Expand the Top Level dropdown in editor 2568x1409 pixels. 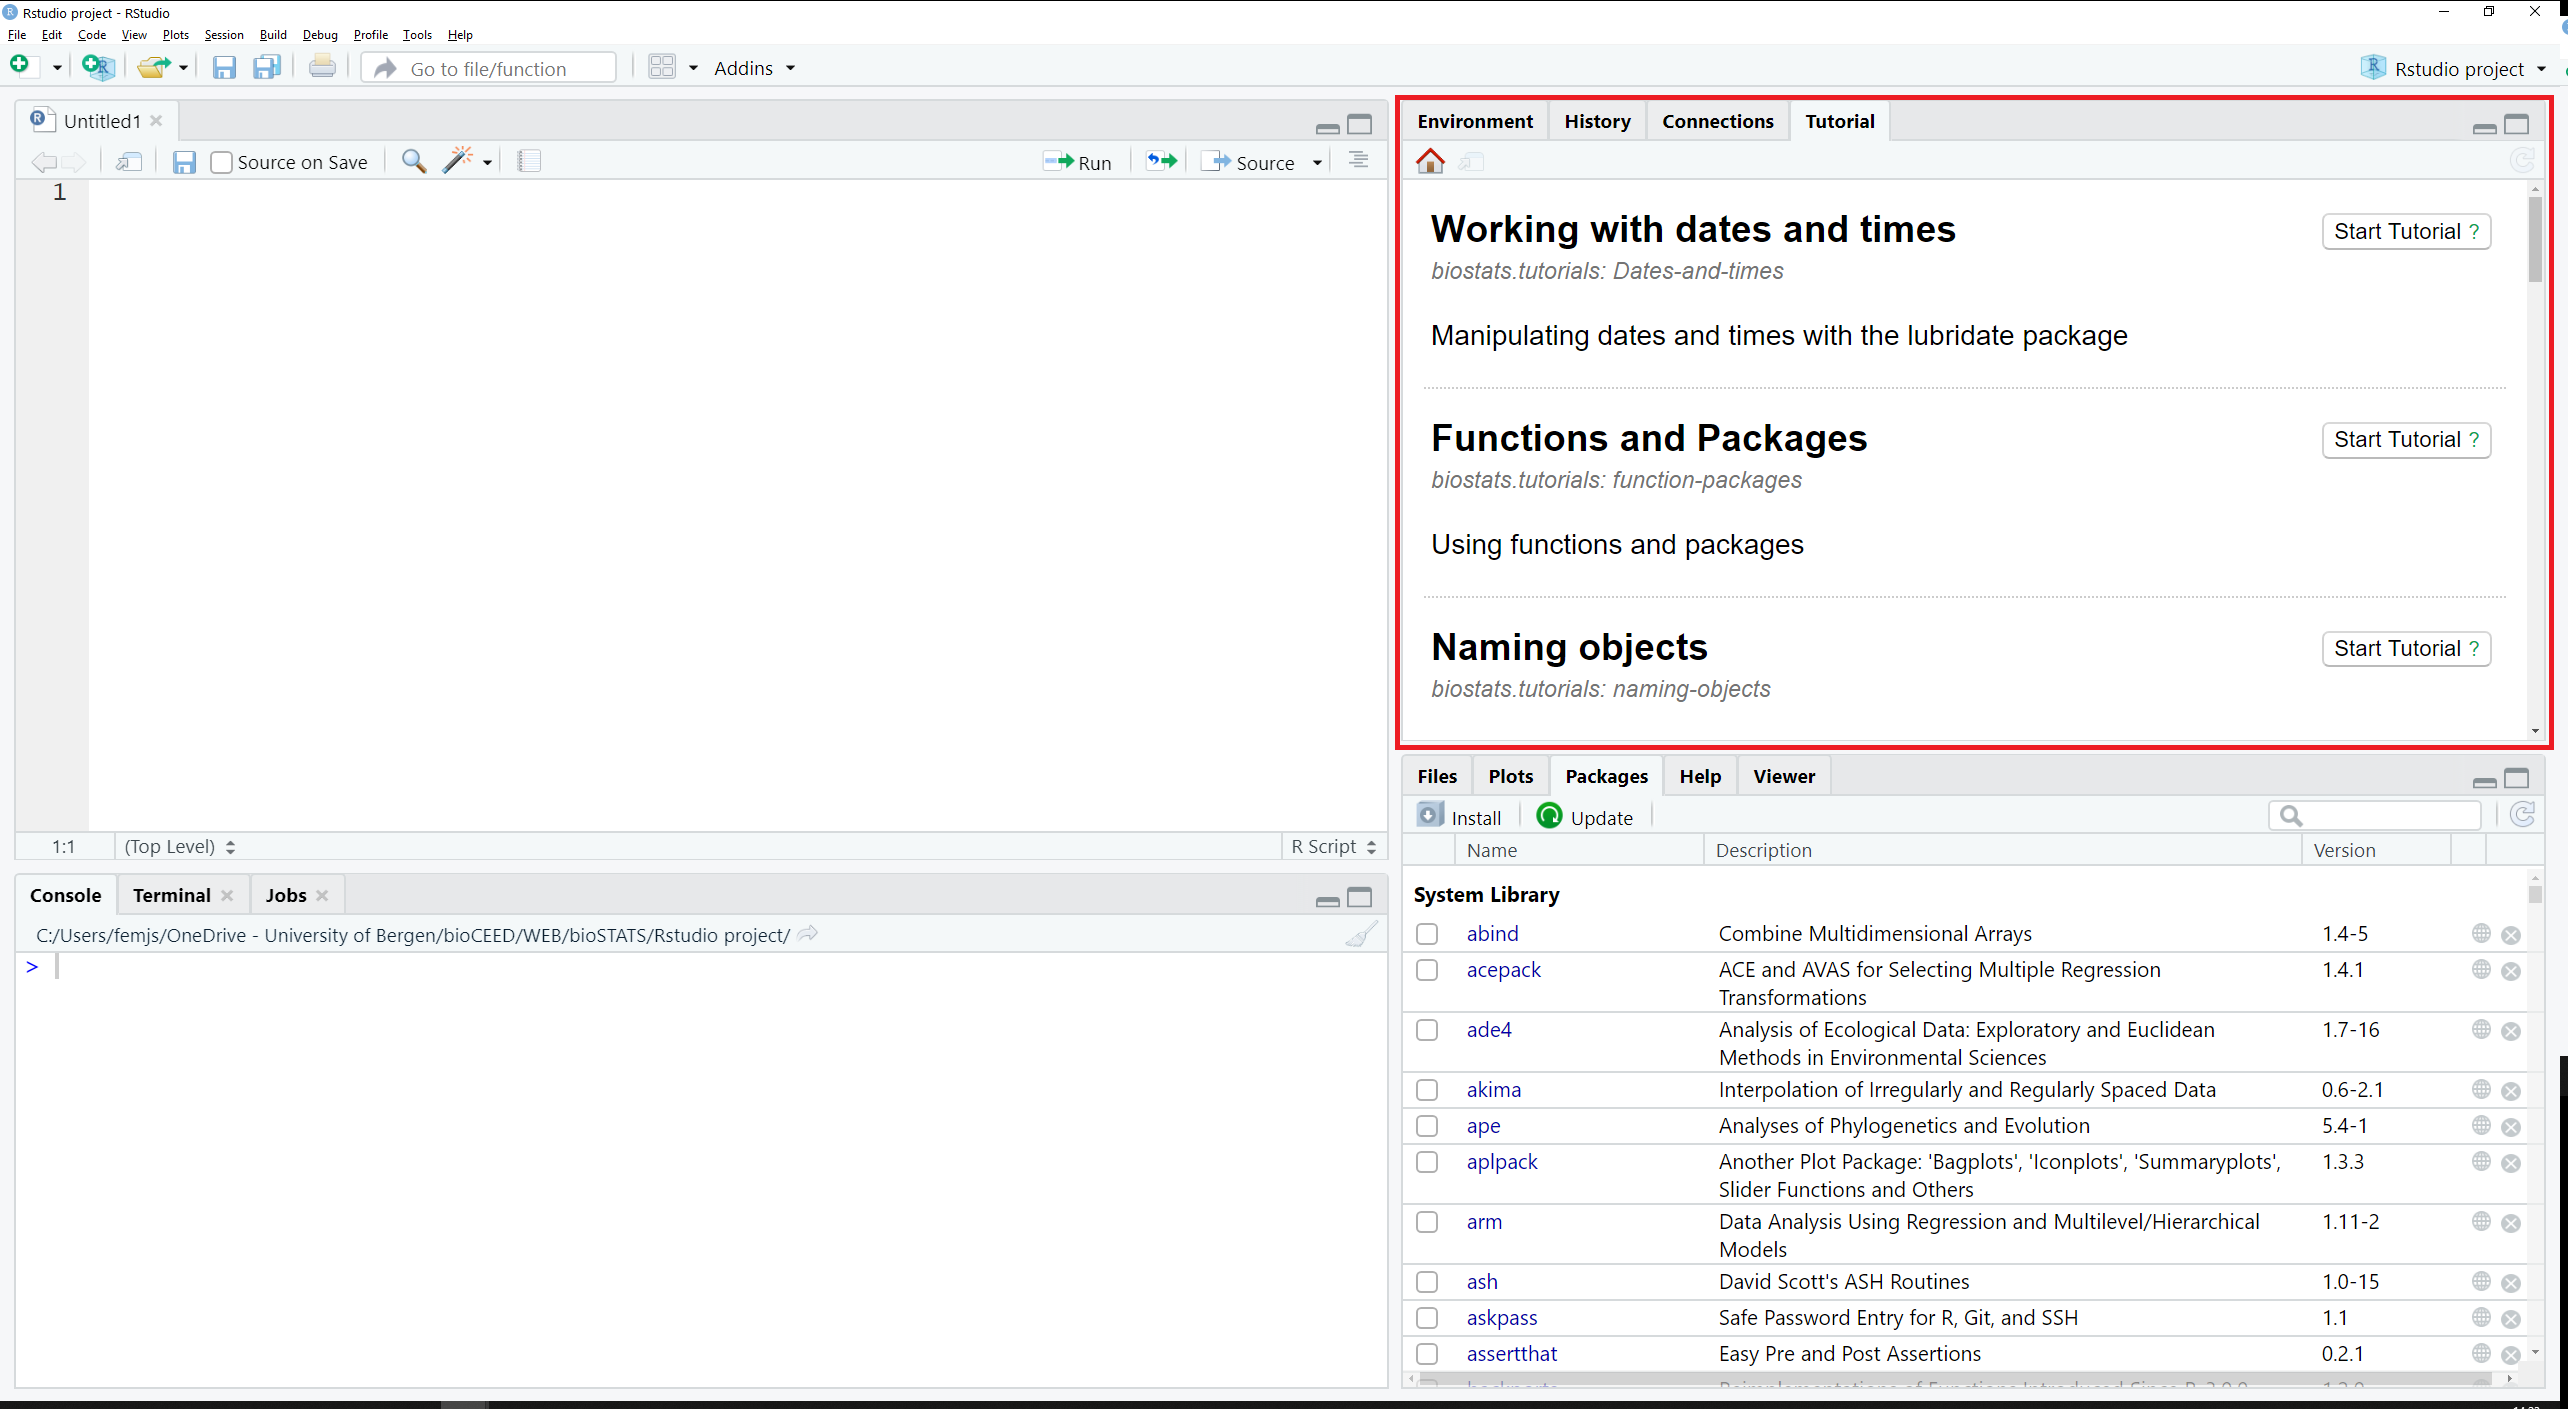pyautogui.click(x=177, y=845)
